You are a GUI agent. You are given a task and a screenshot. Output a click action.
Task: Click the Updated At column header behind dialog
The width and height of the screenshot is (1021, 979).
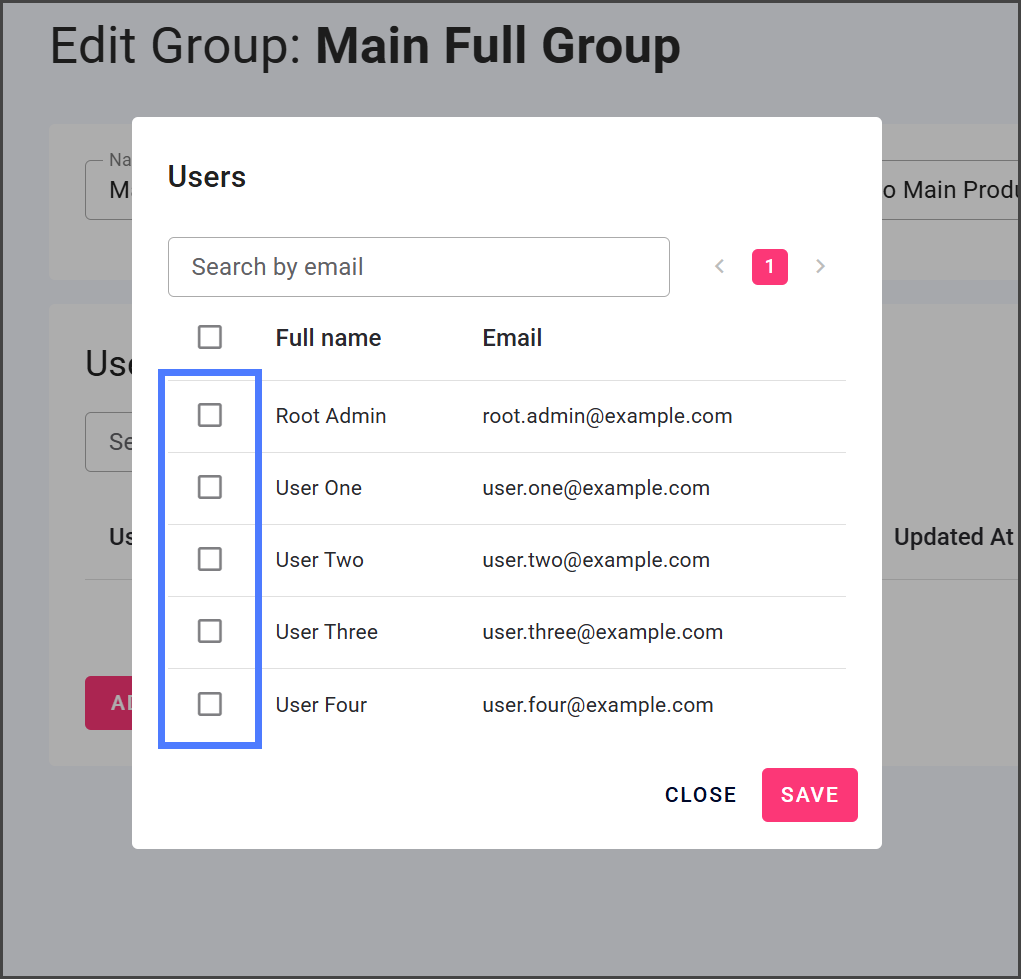(x=953, y=537)
